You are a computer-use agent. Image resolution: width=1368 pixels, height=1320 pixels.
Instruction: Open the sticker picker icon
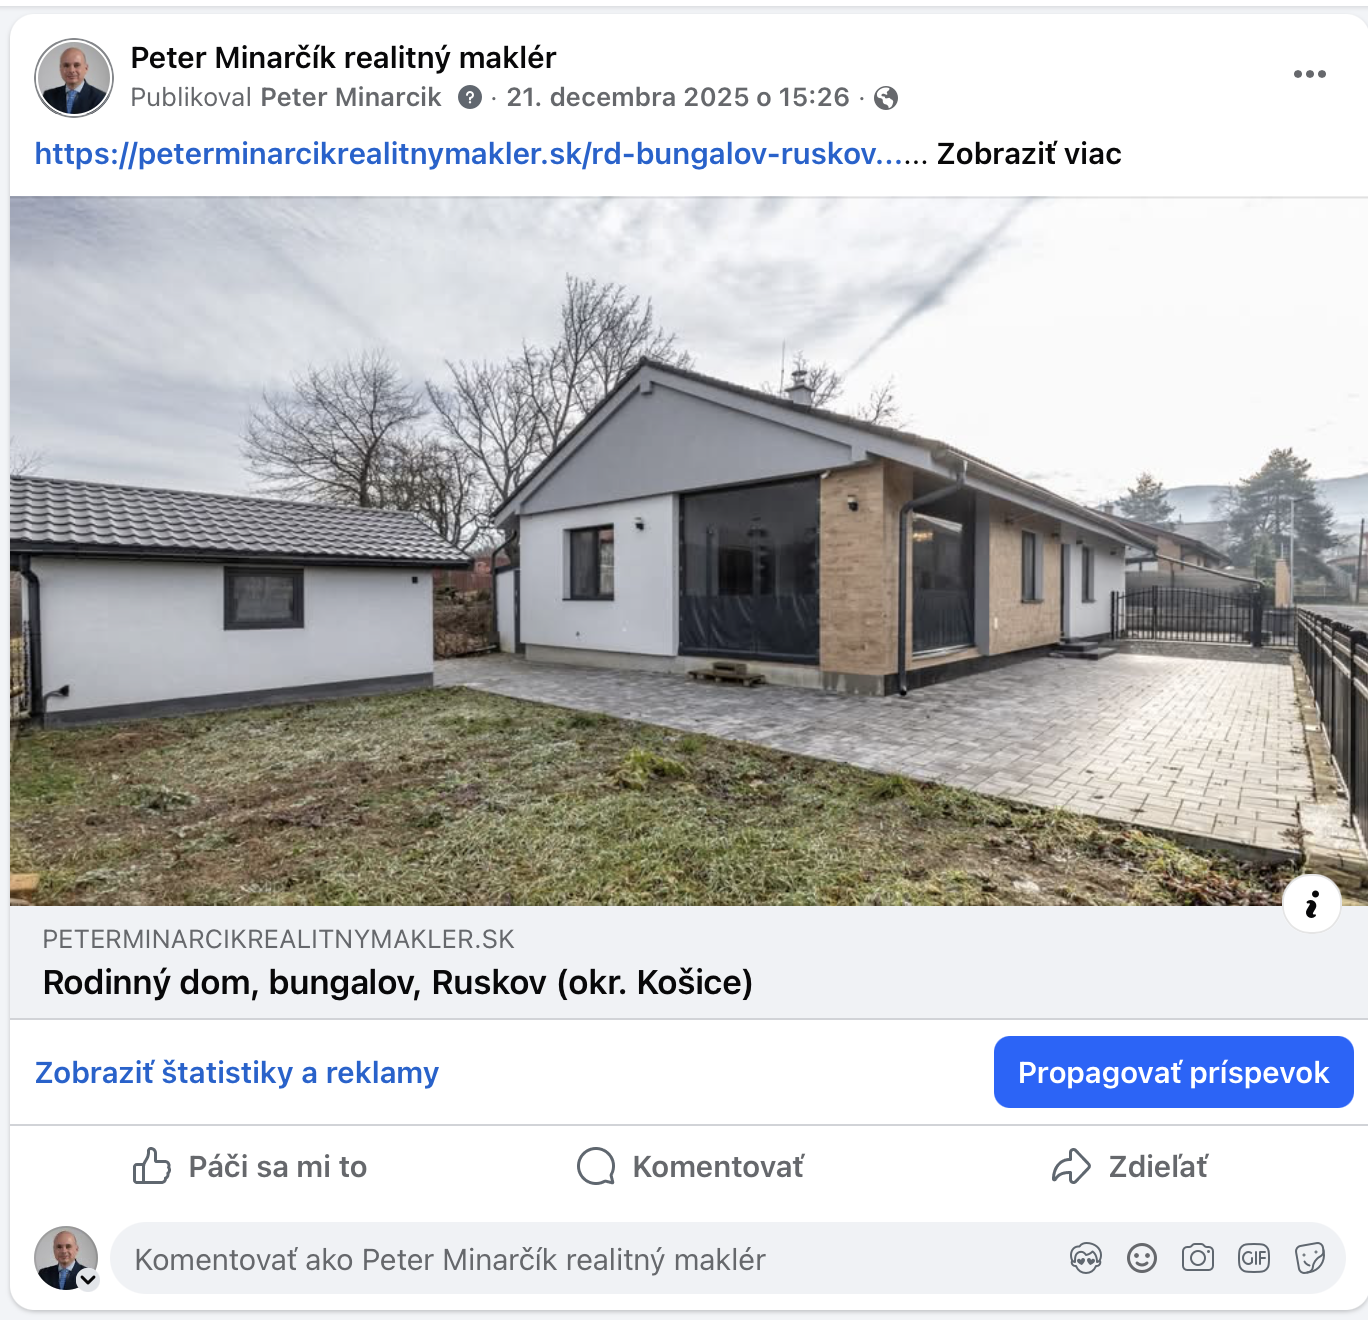pos(1310,1258)
